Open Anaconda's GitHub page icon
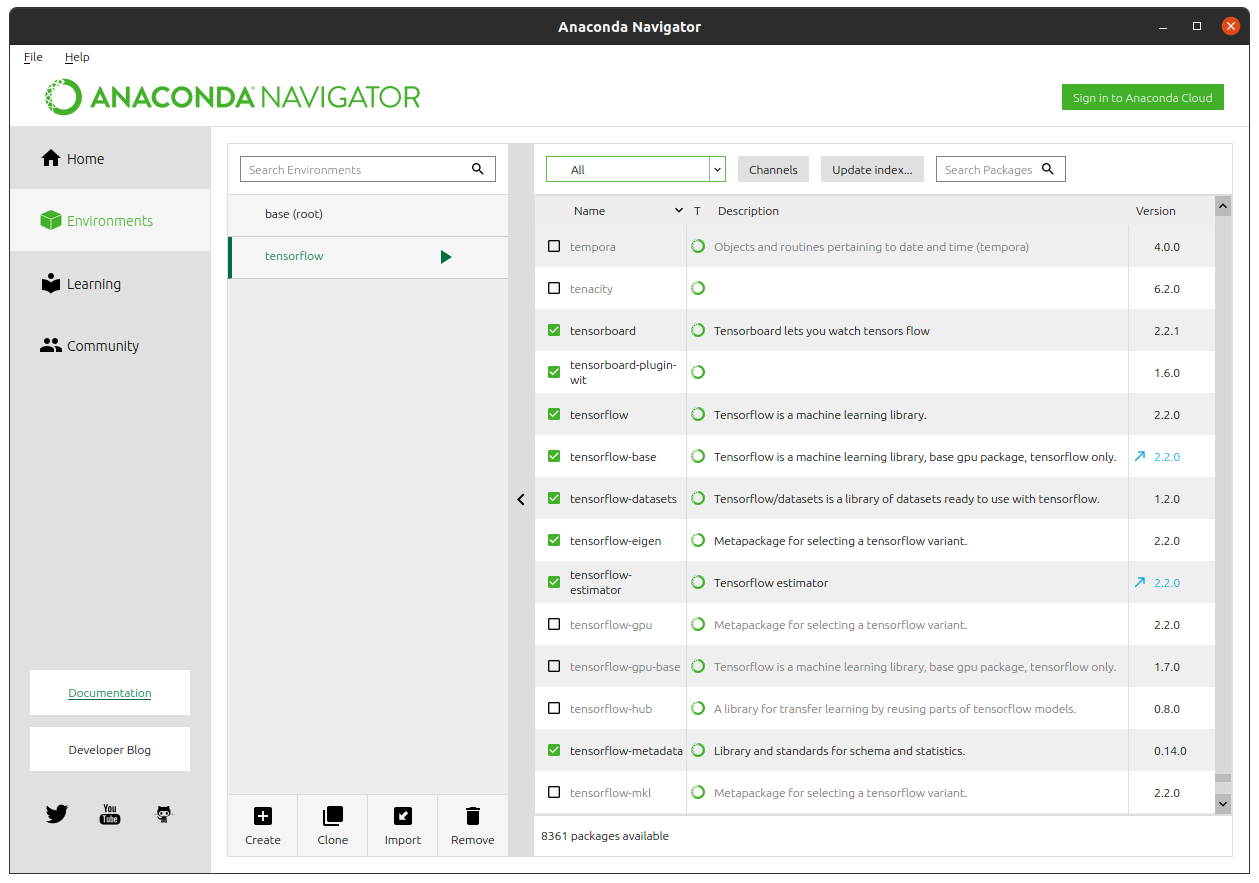Viewport: 1259px width, 883px height. (164, 814)
